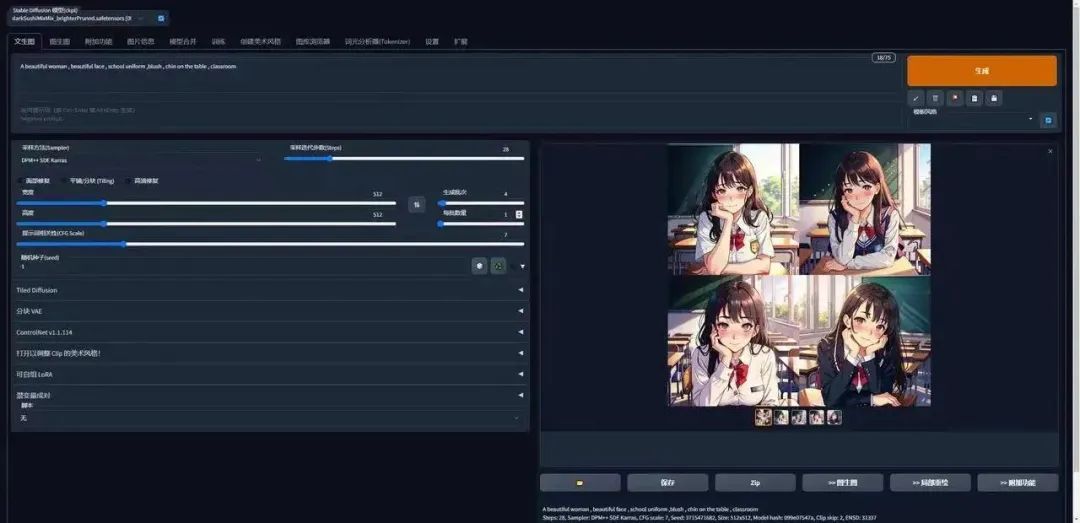The image size is (1080, 523).
Task: Open the Sampler dropdown showing DPM++ SDE Karras
Action: (141, 160)
